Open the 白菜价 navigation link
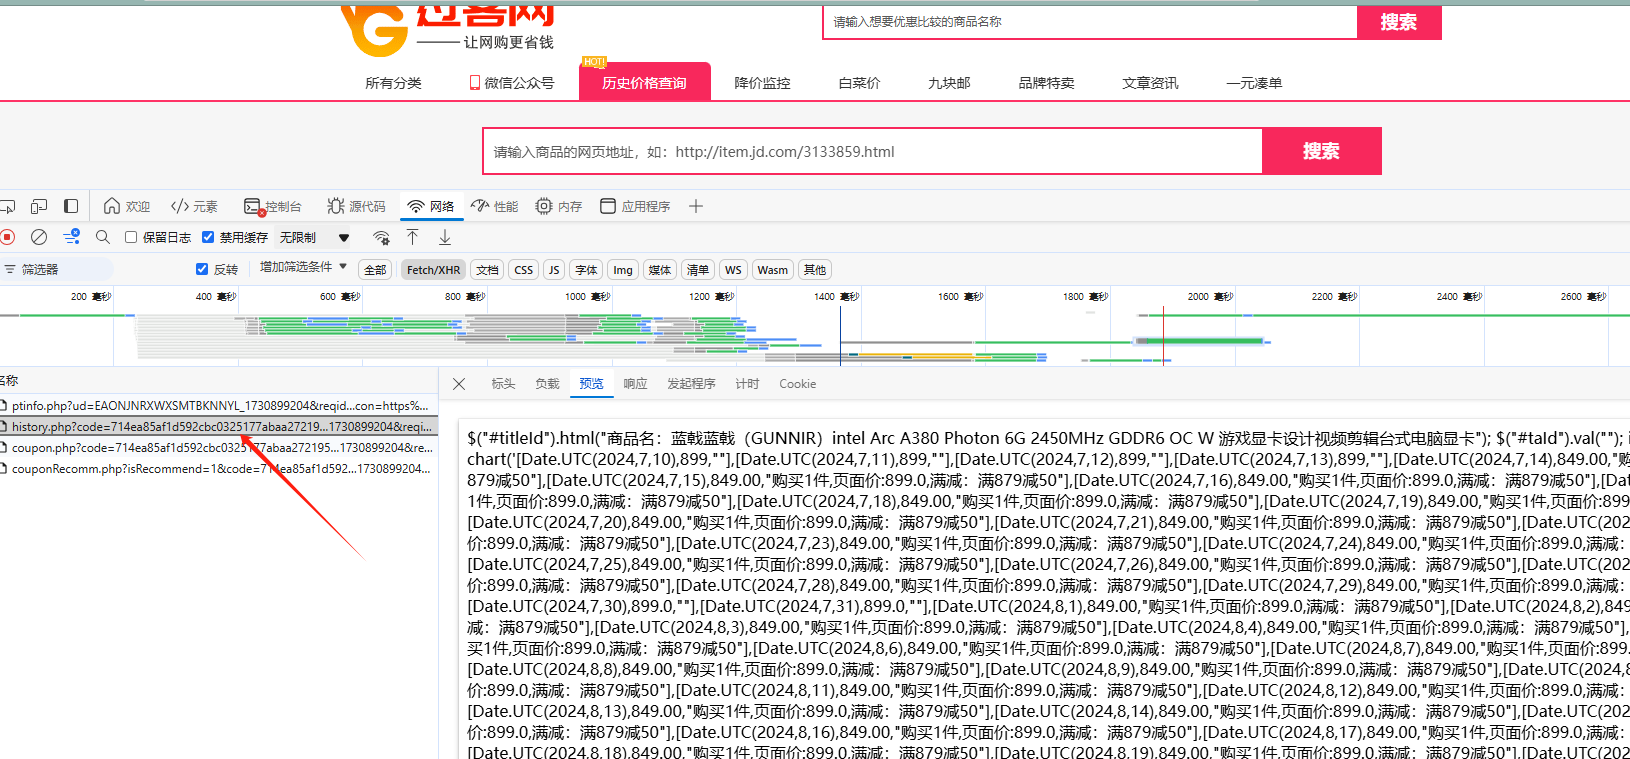This screenshot has height=759, width=1630. pyautogui.click(x=859, y=83)
